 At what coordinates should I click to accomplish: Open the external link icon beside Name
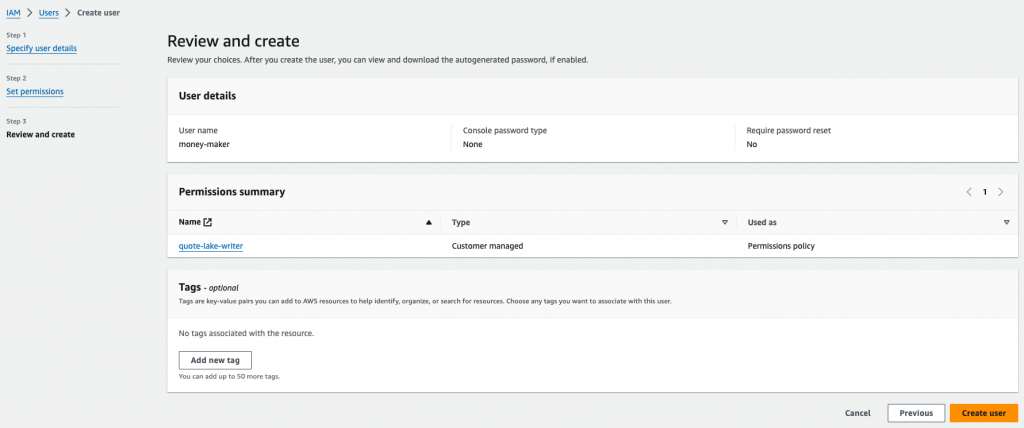point(208,222)
